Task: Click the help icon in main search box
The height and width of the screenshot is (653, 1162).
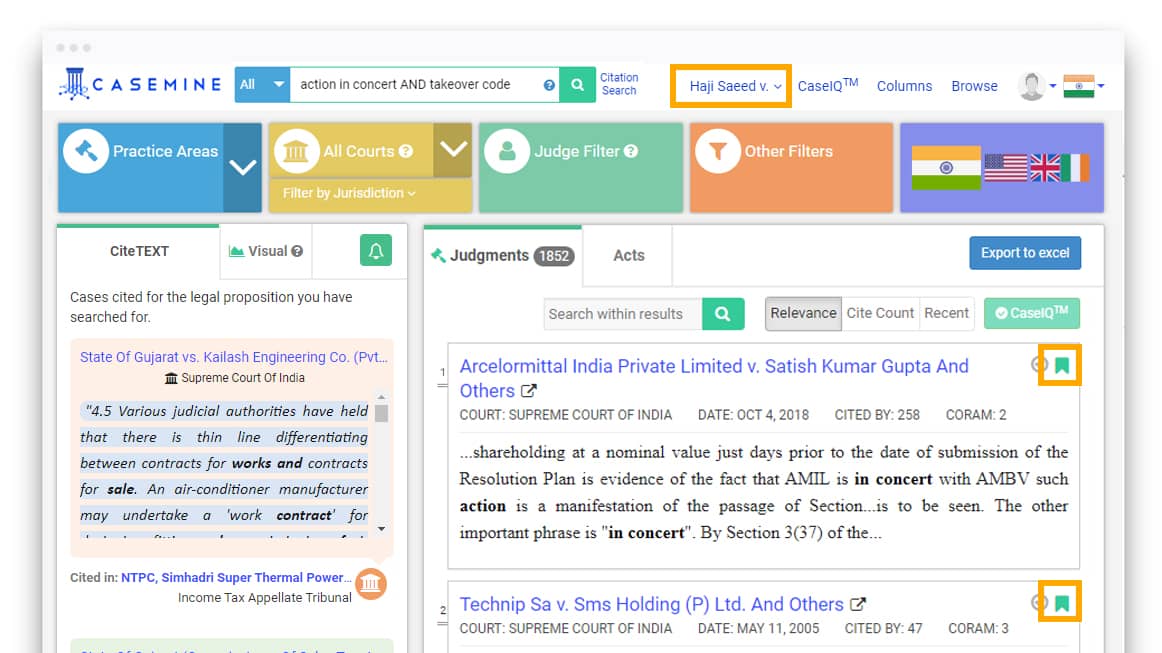Action: [x=549, y=85]
